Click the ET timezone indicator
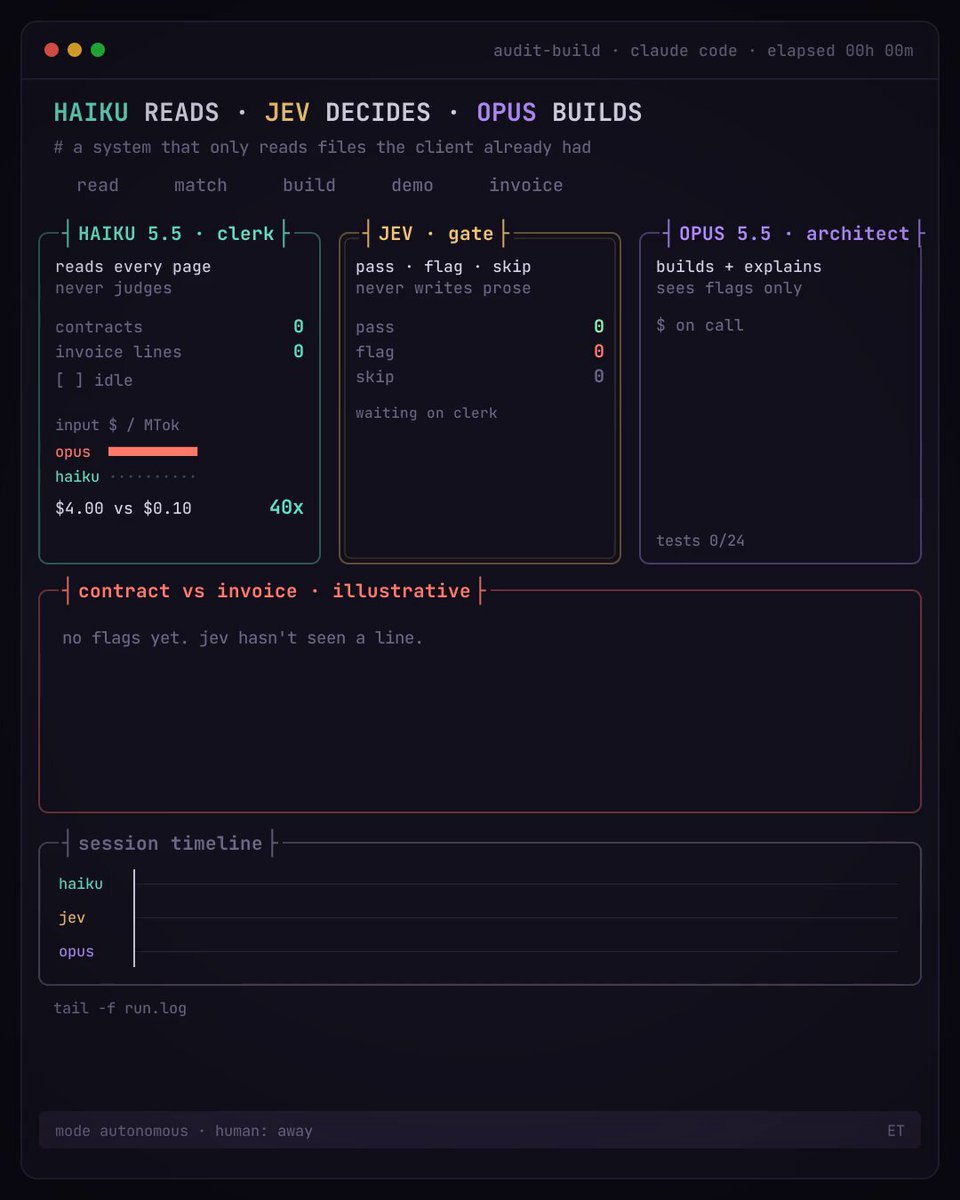Image resolution: width=960 pixels, height=1200 pixels. pos(896,1131)
